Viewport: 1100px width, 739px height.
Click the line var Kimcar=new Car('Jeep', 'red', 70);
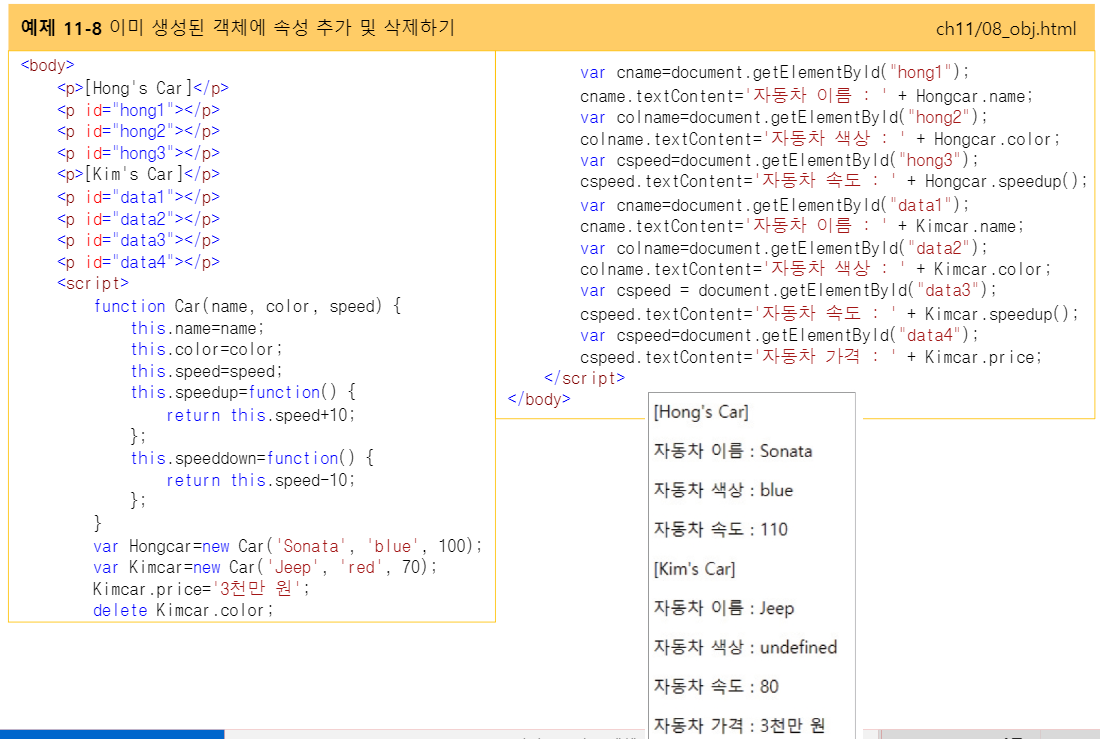coord(265,567)
